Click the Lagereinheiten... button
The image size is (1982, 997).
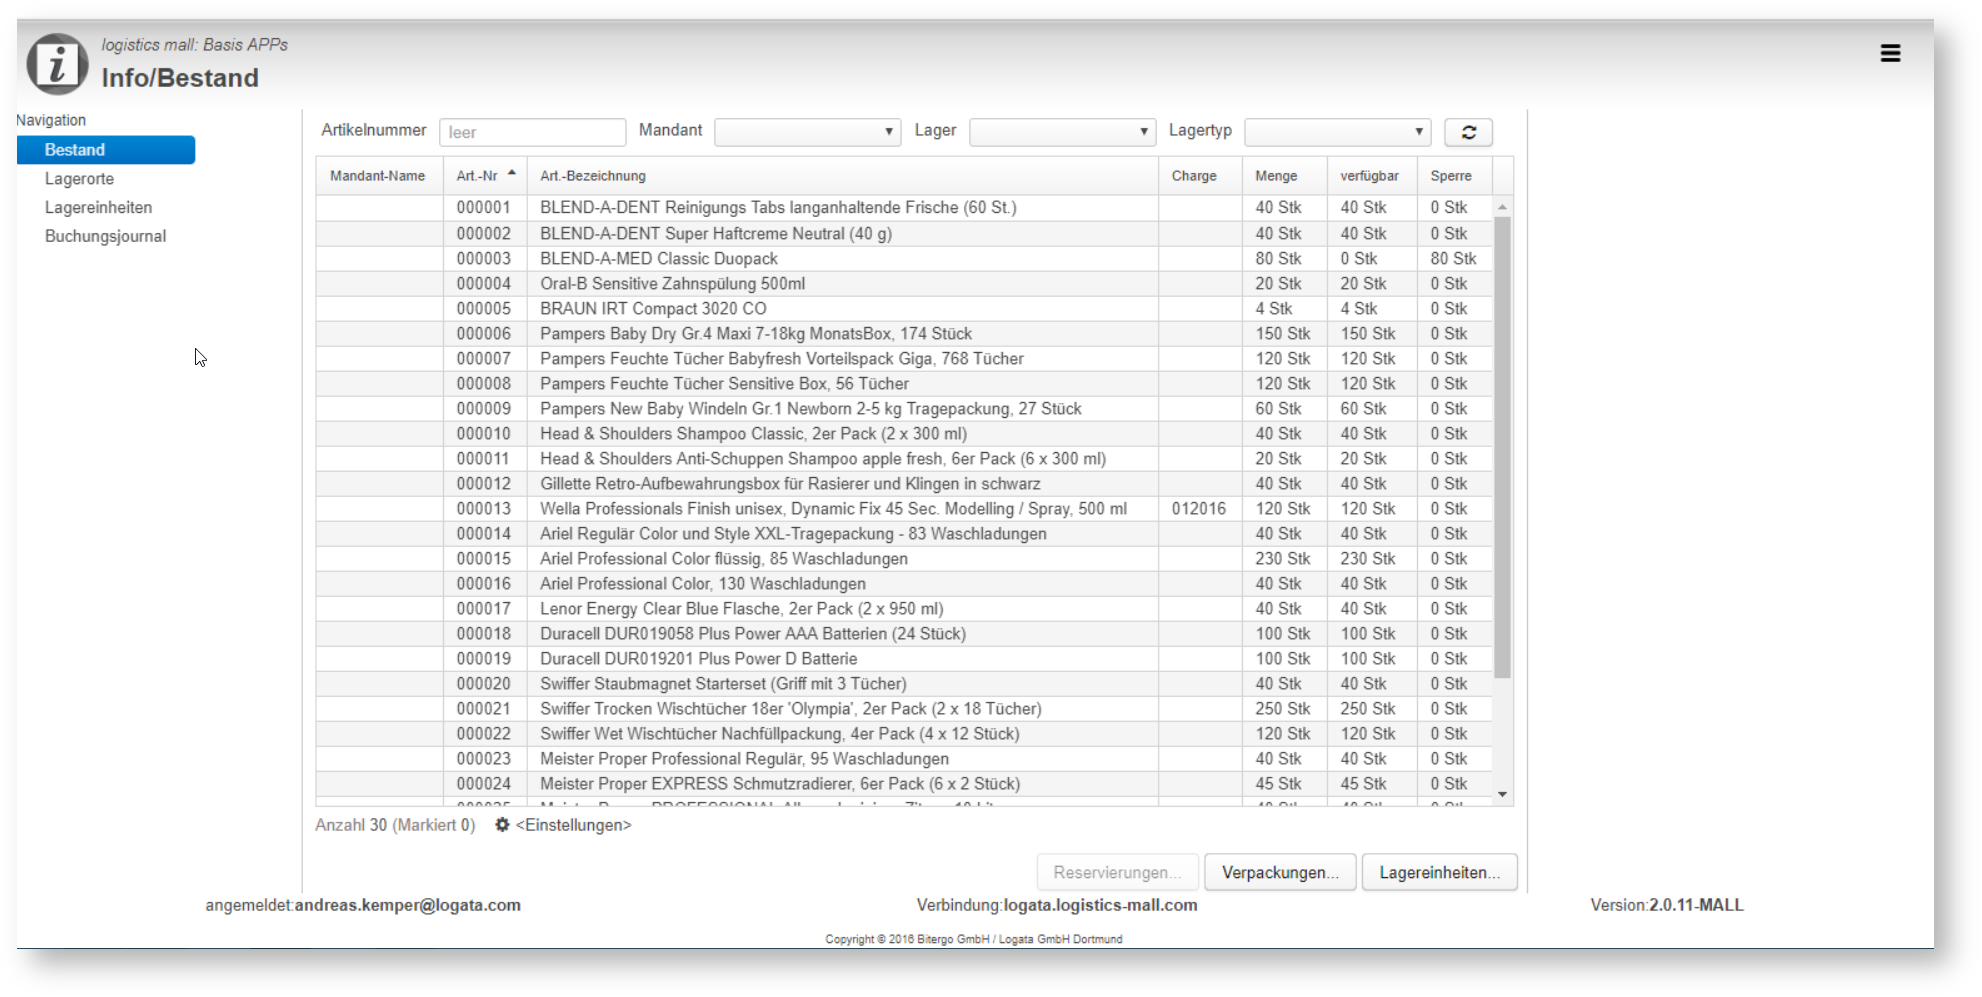[1439, 872]
